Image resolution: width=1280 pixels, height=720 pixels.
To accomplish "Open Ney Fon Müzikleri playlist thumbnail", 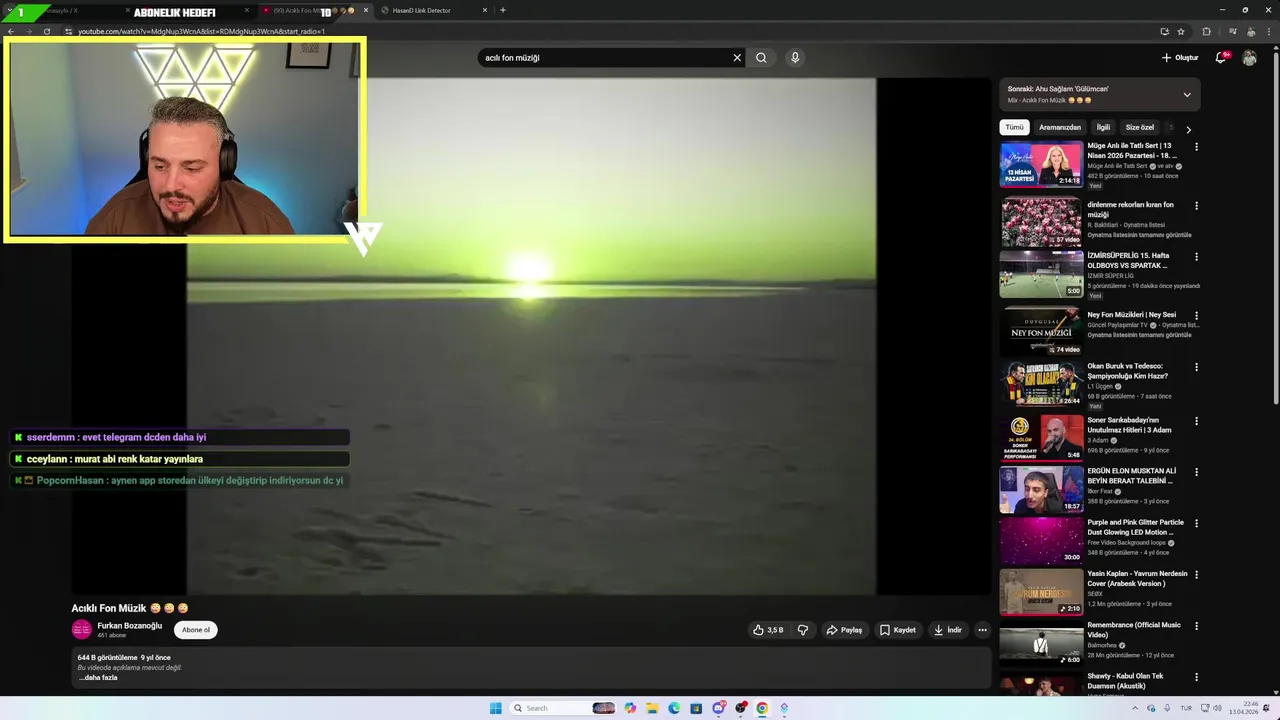I will point(1041,331).
